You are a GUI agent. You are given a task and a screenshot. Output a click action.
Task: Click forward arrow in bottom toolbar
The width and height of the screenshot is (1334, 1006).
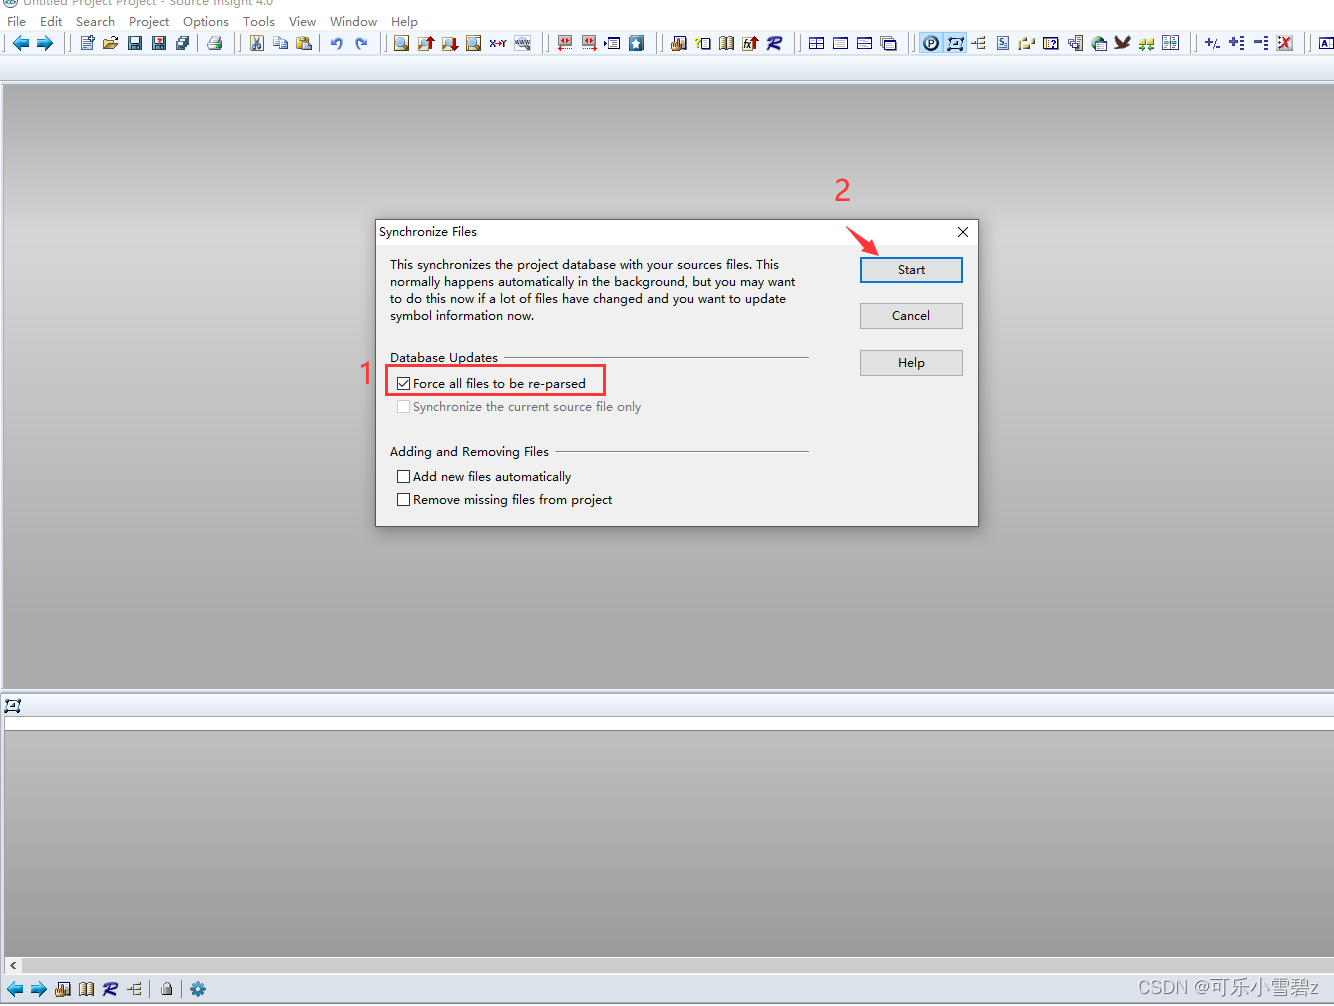(x=39, y=989)
